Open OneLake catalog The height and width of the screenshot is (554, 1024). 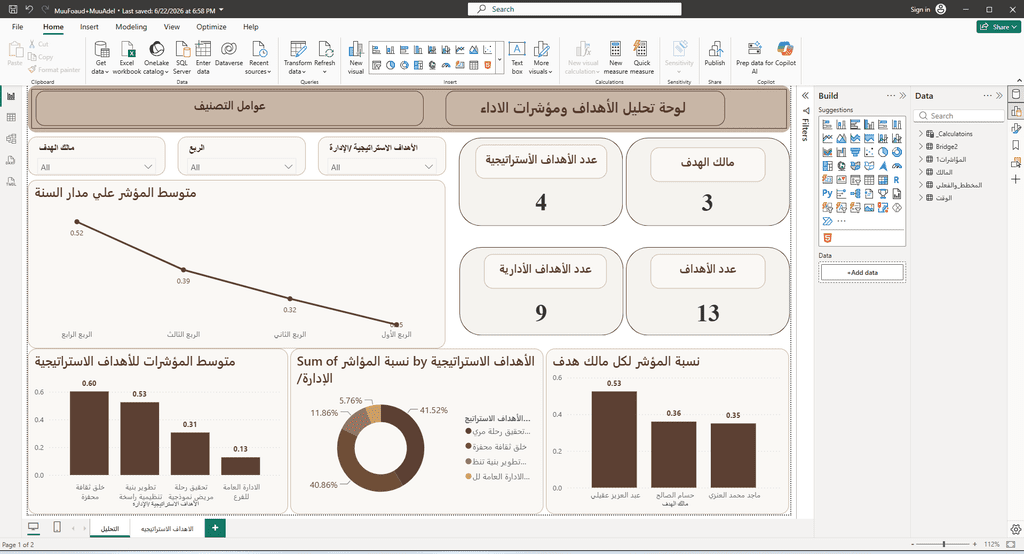pyautogui.click(x=156, y=58)
